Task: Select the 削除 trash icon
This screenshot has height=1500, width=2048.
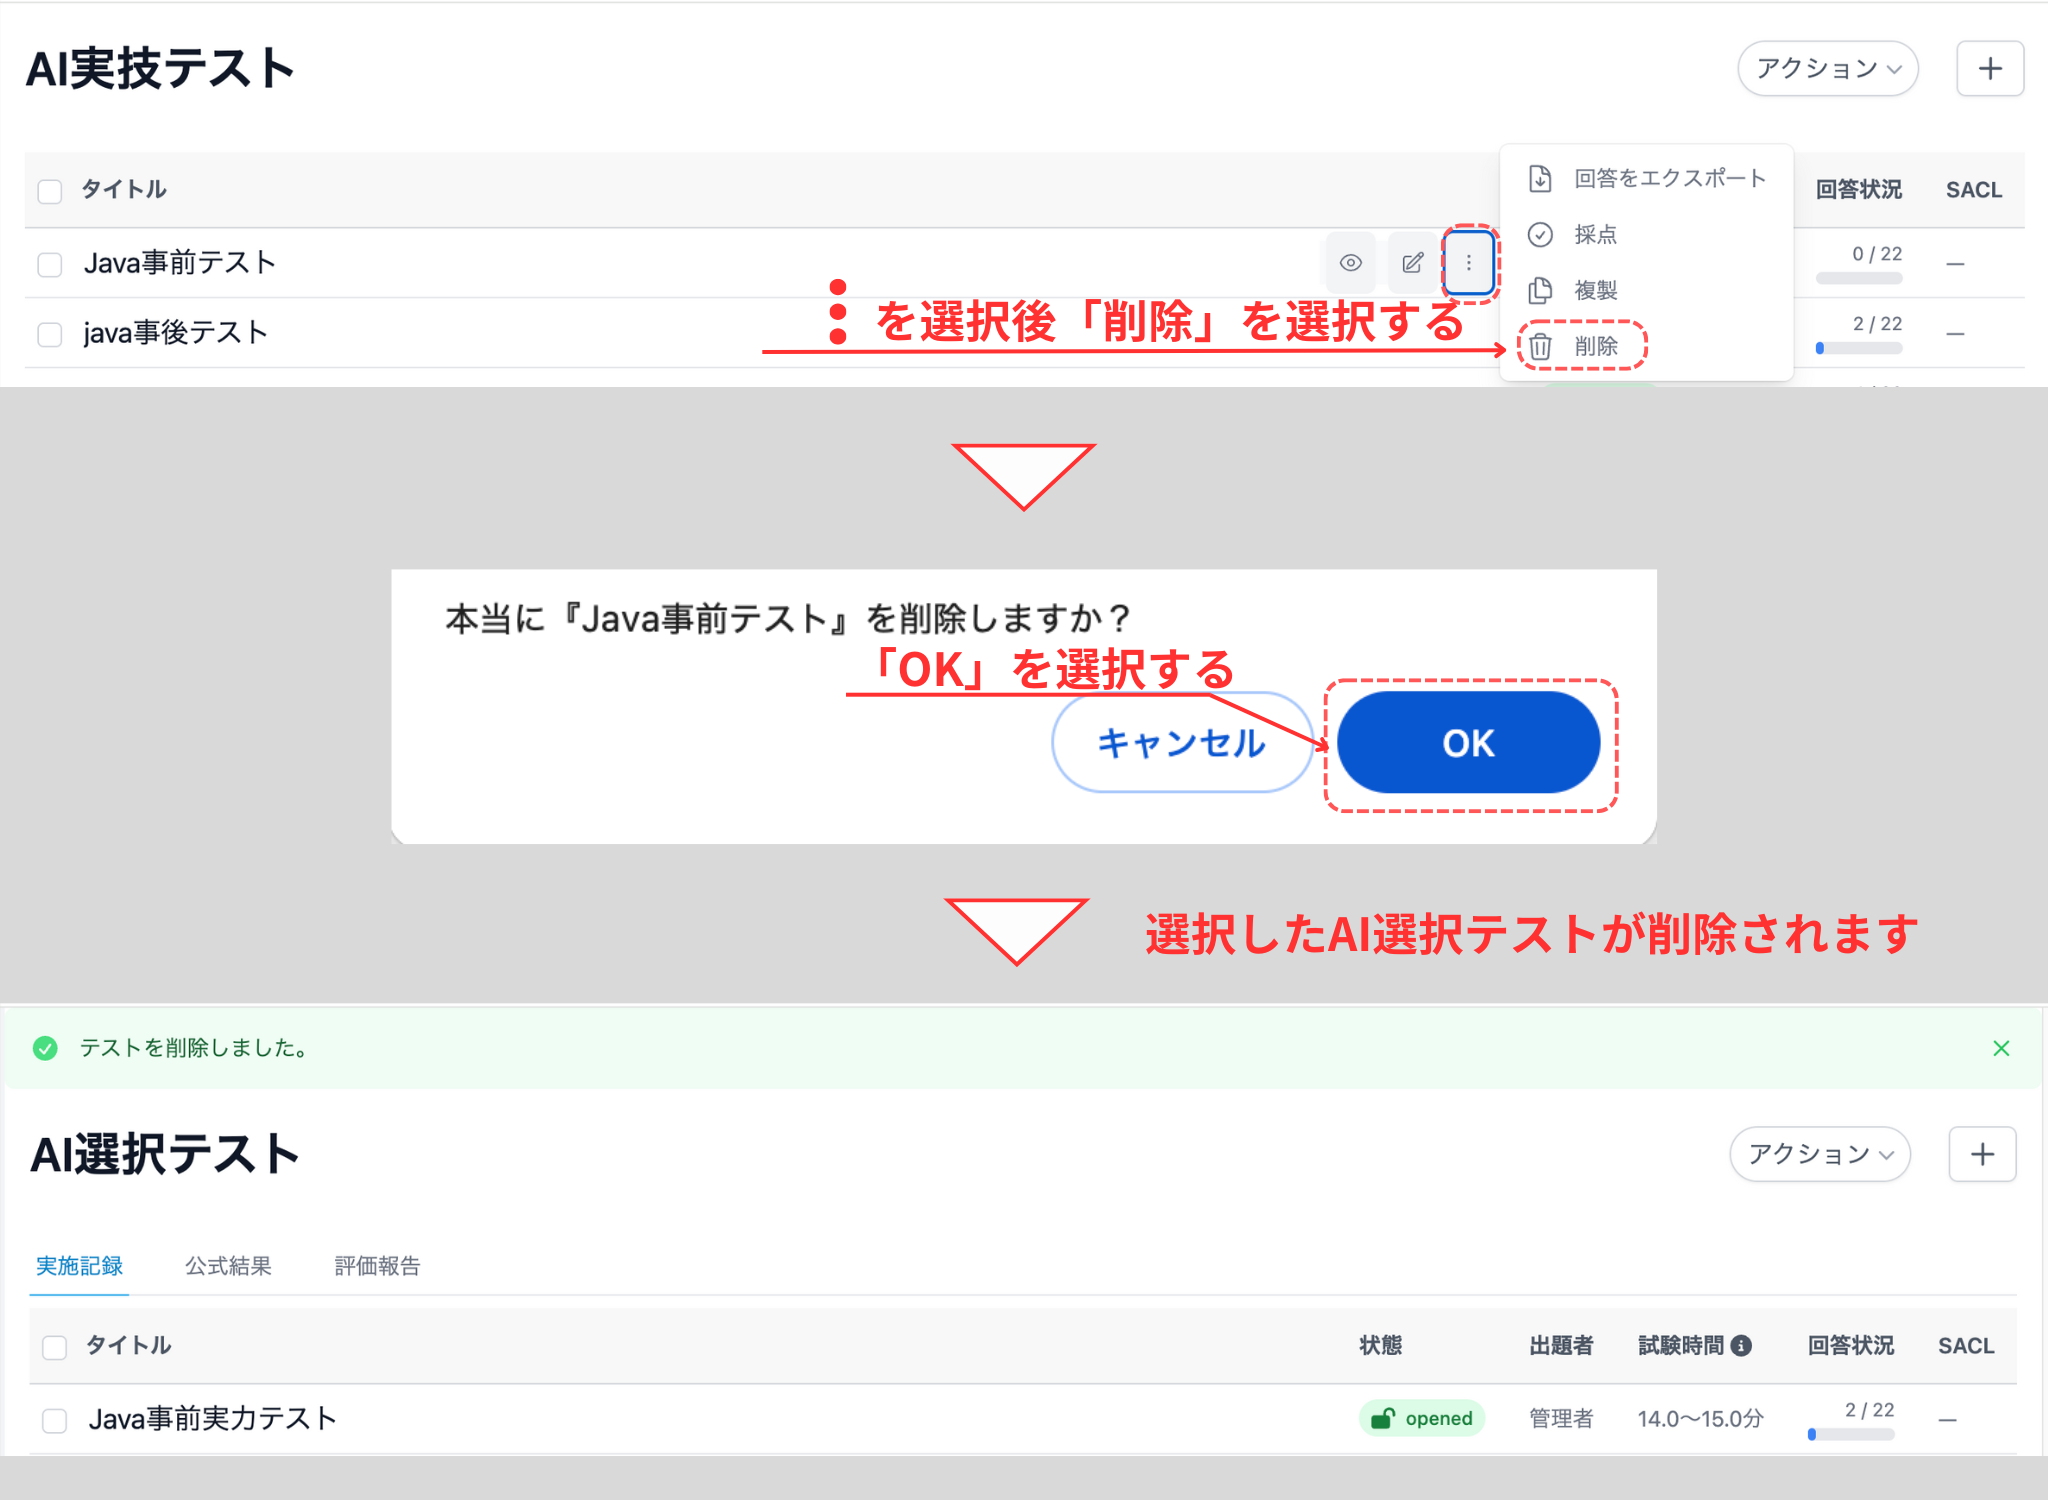Action: tap(1539, 346)
